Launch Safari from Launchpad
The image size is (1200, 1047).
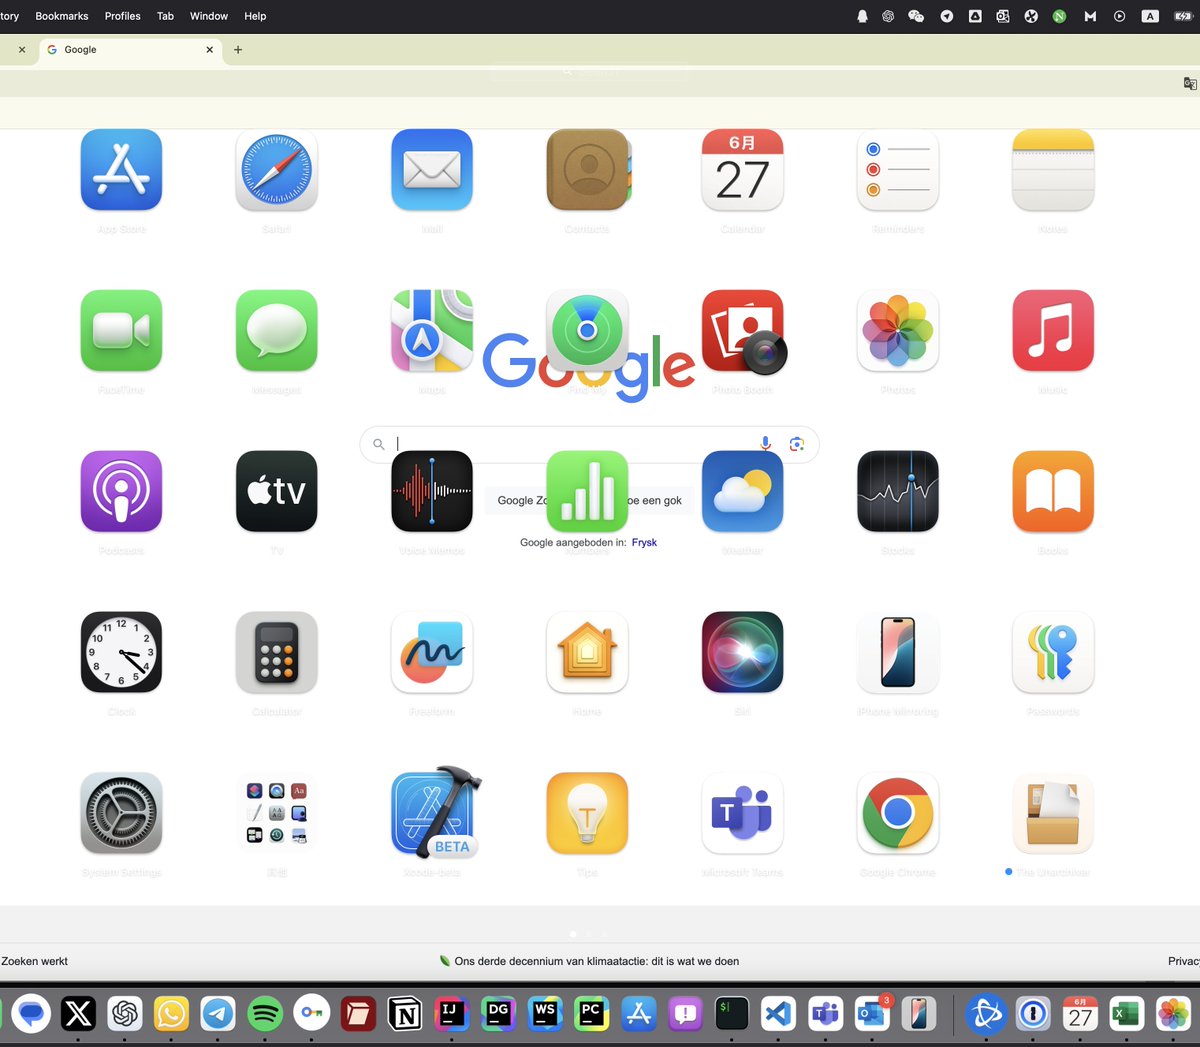click(x=277, y=170)
